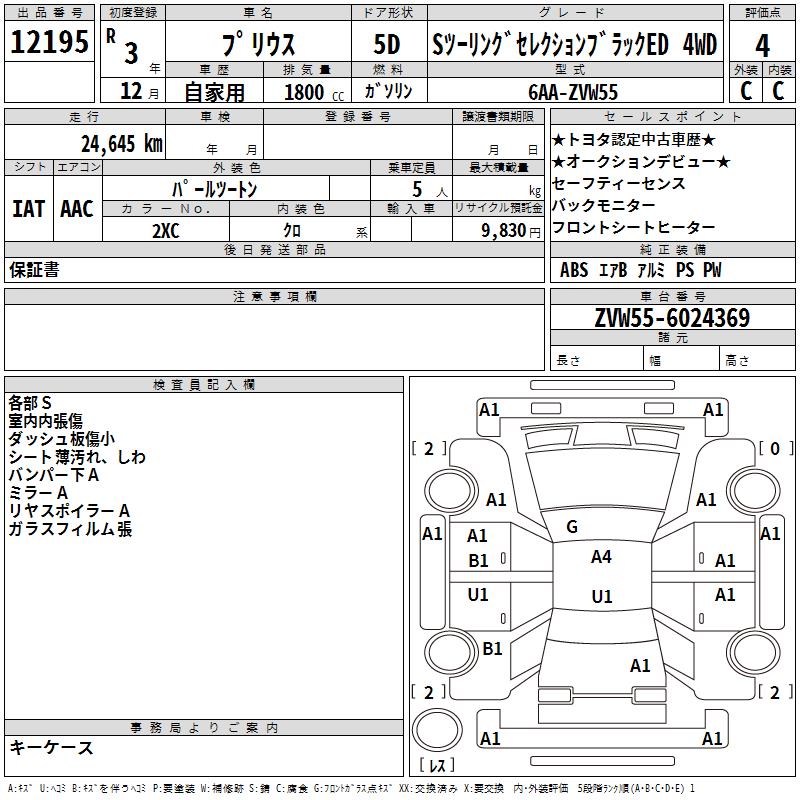This screenshot has width=800, height=800.
Task: Click the car name プリウス
Action: point(257,45)
